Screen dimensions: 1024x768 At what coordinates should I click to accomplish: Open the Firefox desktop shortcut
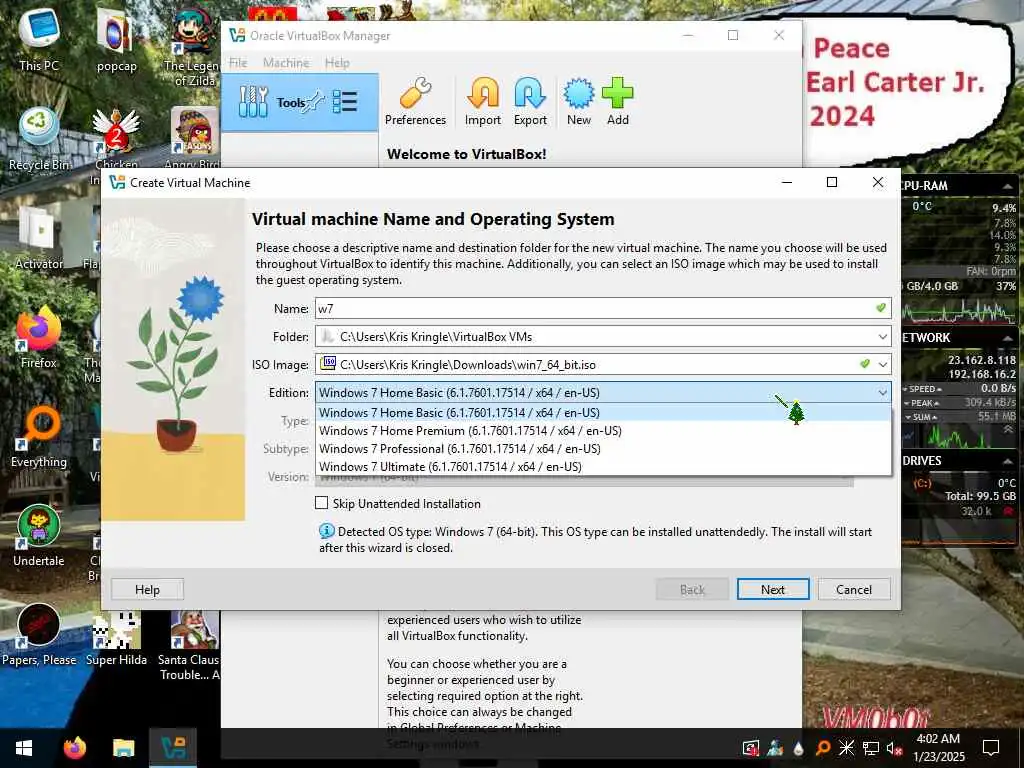(39, 338)
